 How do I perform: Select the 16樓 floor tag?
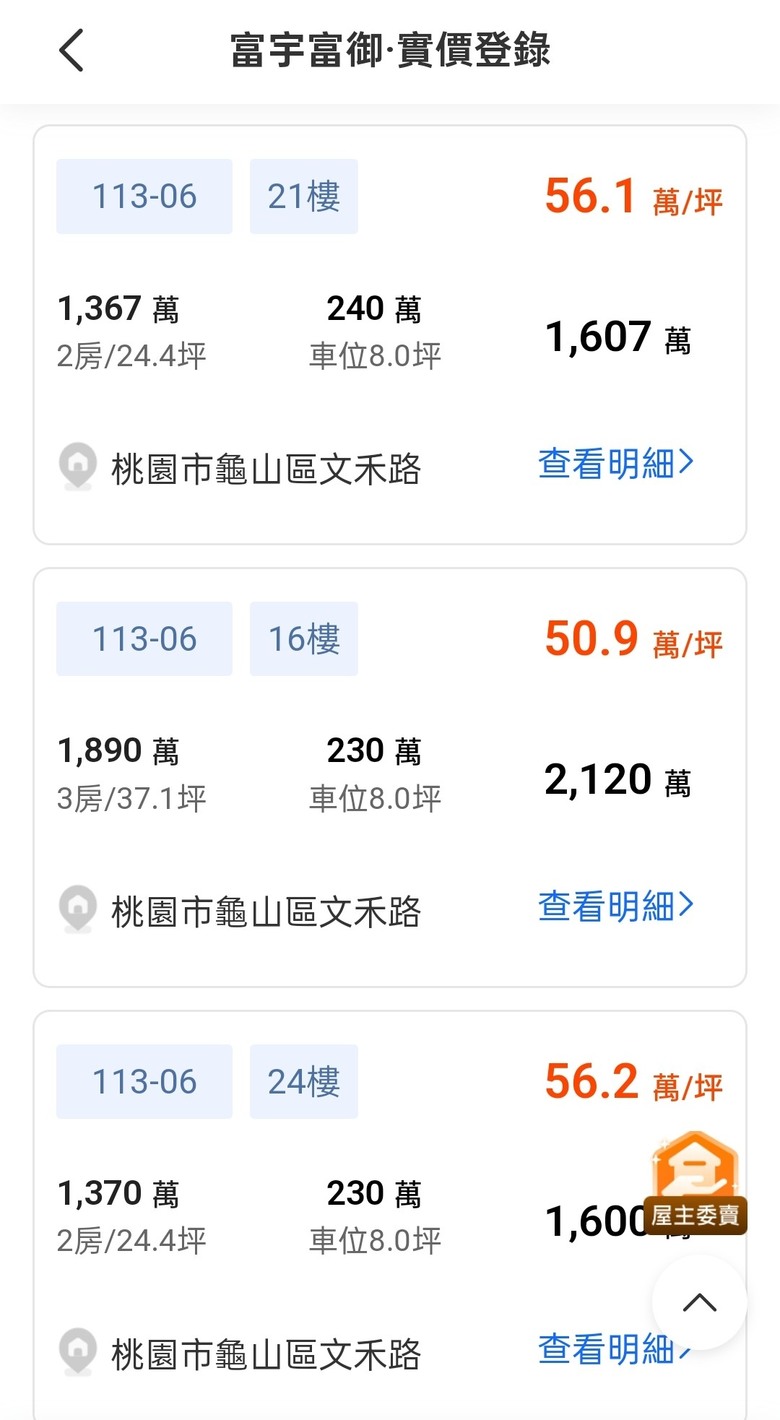tap(304, 639)
